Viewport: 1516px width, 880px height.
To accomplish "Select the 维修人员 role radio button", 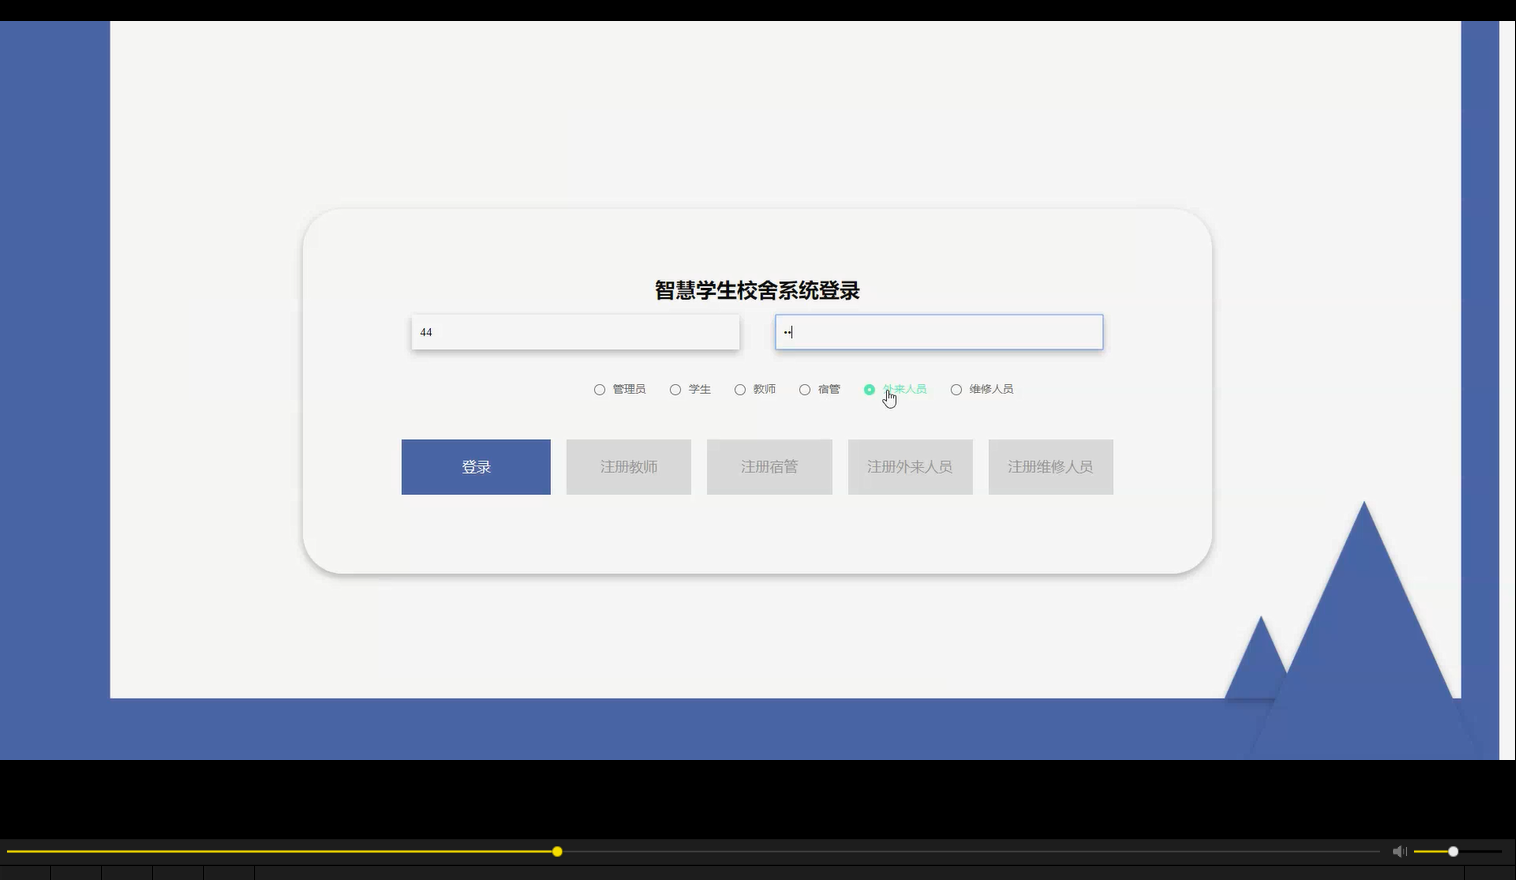I will pyautogui.click(x=956, y=389).
